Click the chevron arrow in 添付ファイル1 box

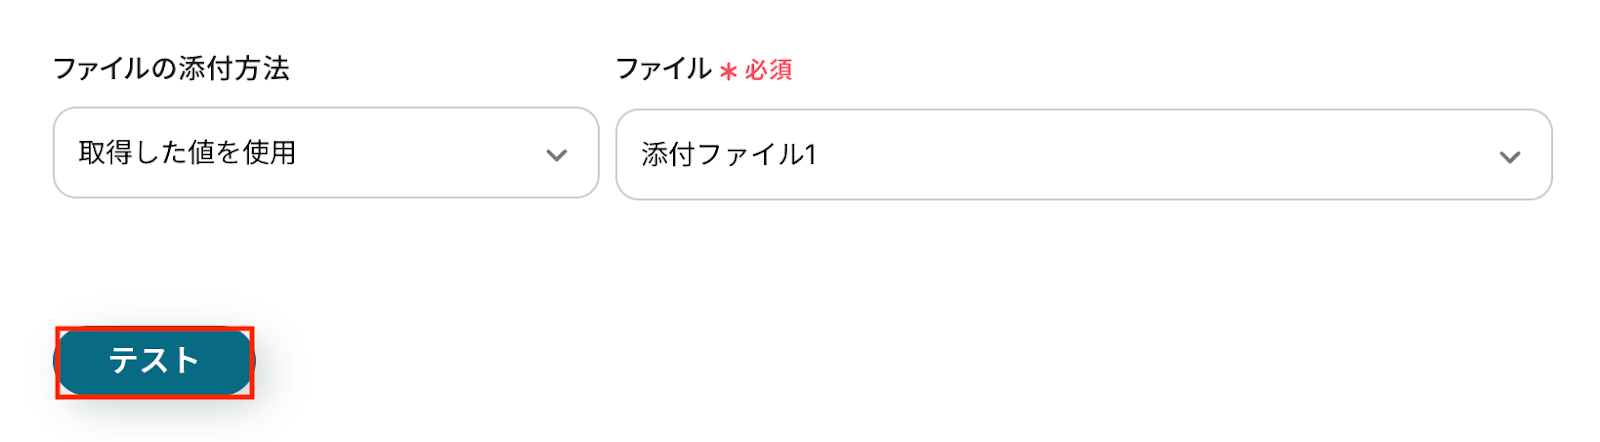(x=1510, y=157)
